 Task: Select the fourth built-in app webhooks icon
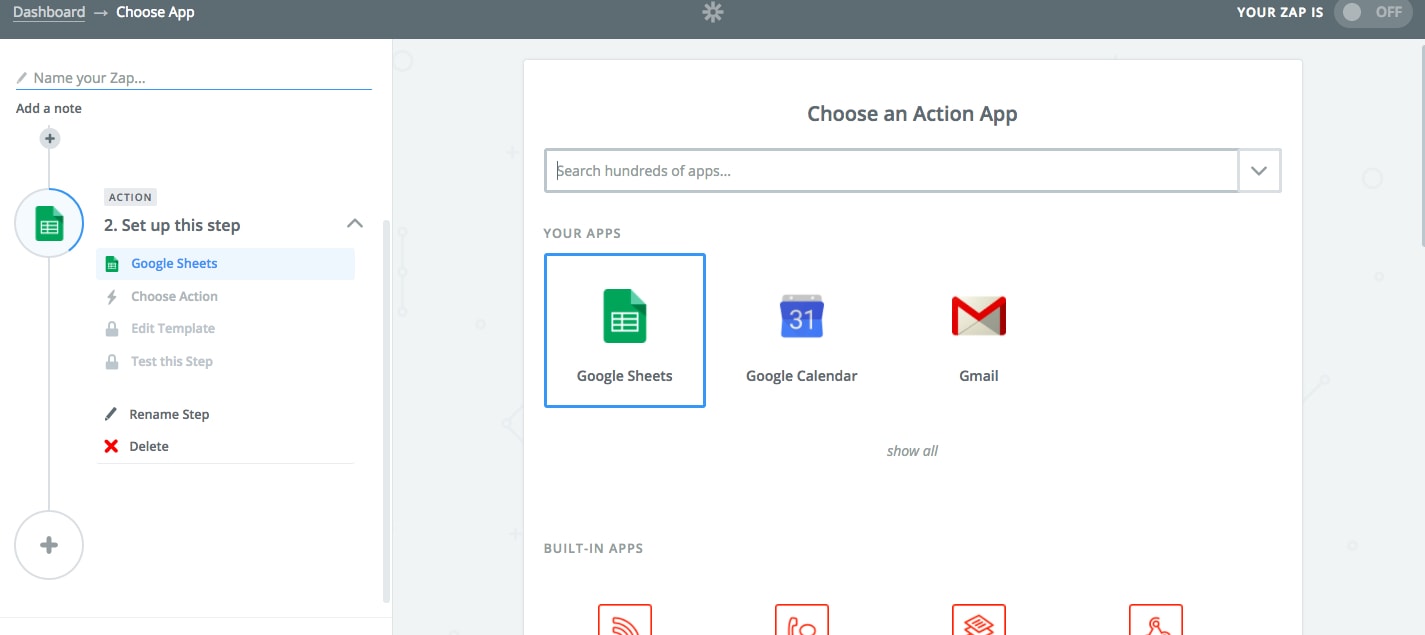click(1156, 620)
